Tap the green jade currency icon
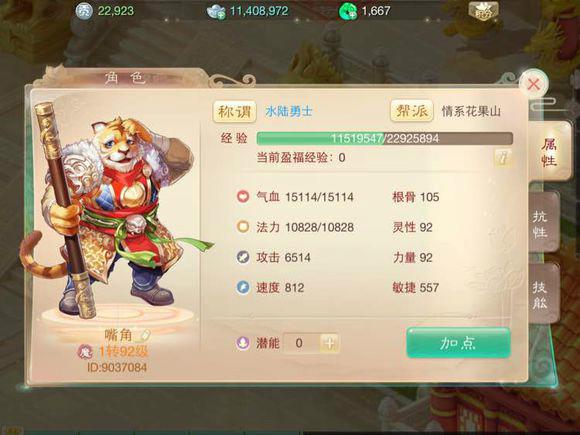Screen dimensions: 580x435 pos(348,11)
